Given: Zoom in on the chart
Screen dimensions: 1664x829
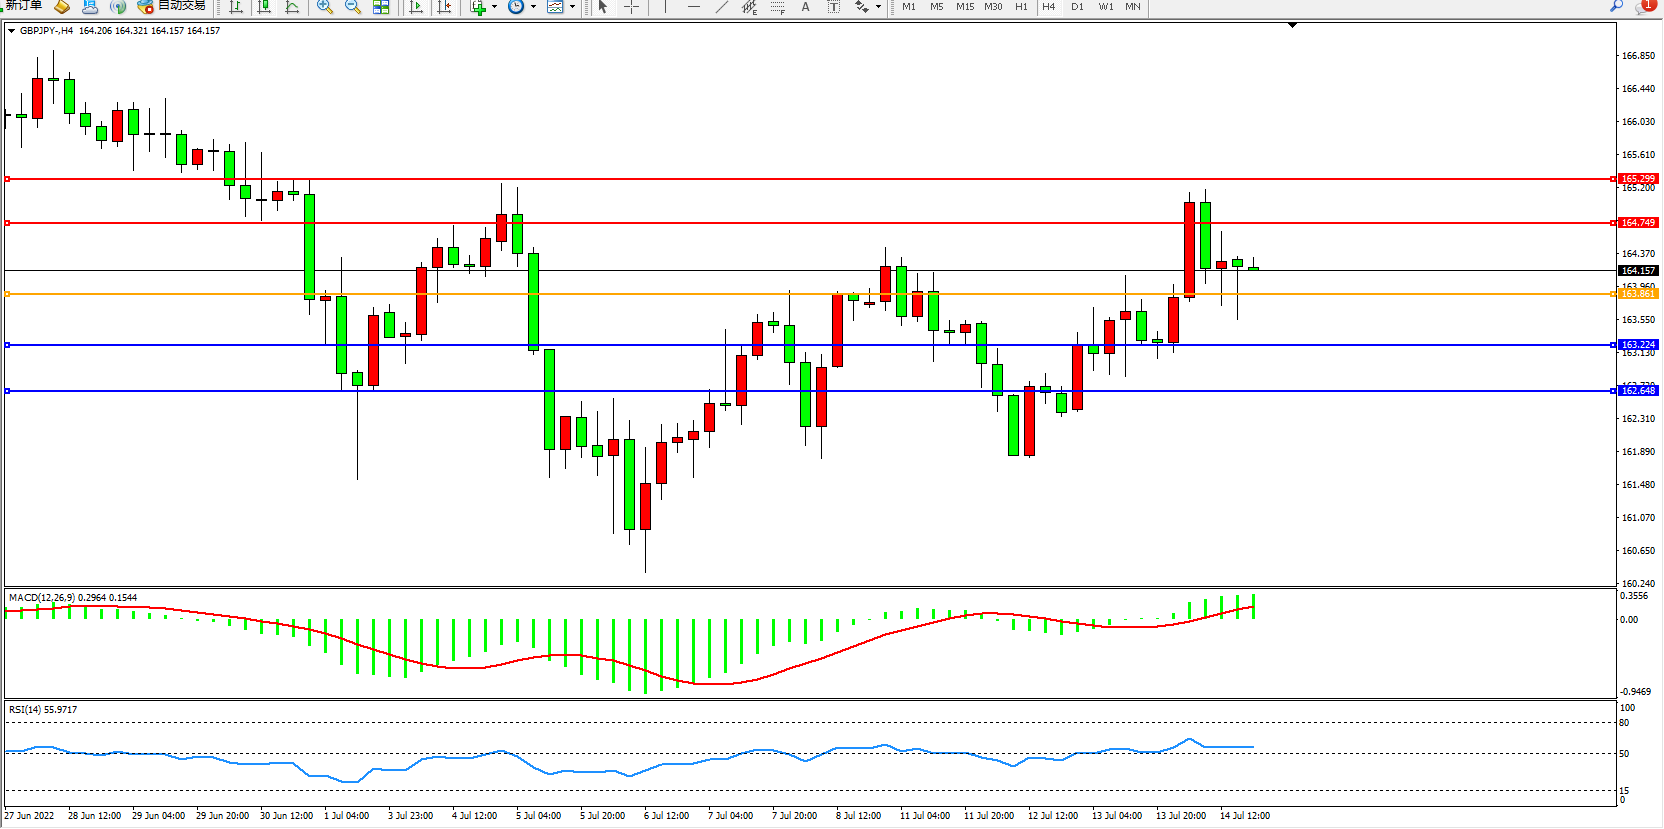Looking at the screenshot, I should [325, 7].
